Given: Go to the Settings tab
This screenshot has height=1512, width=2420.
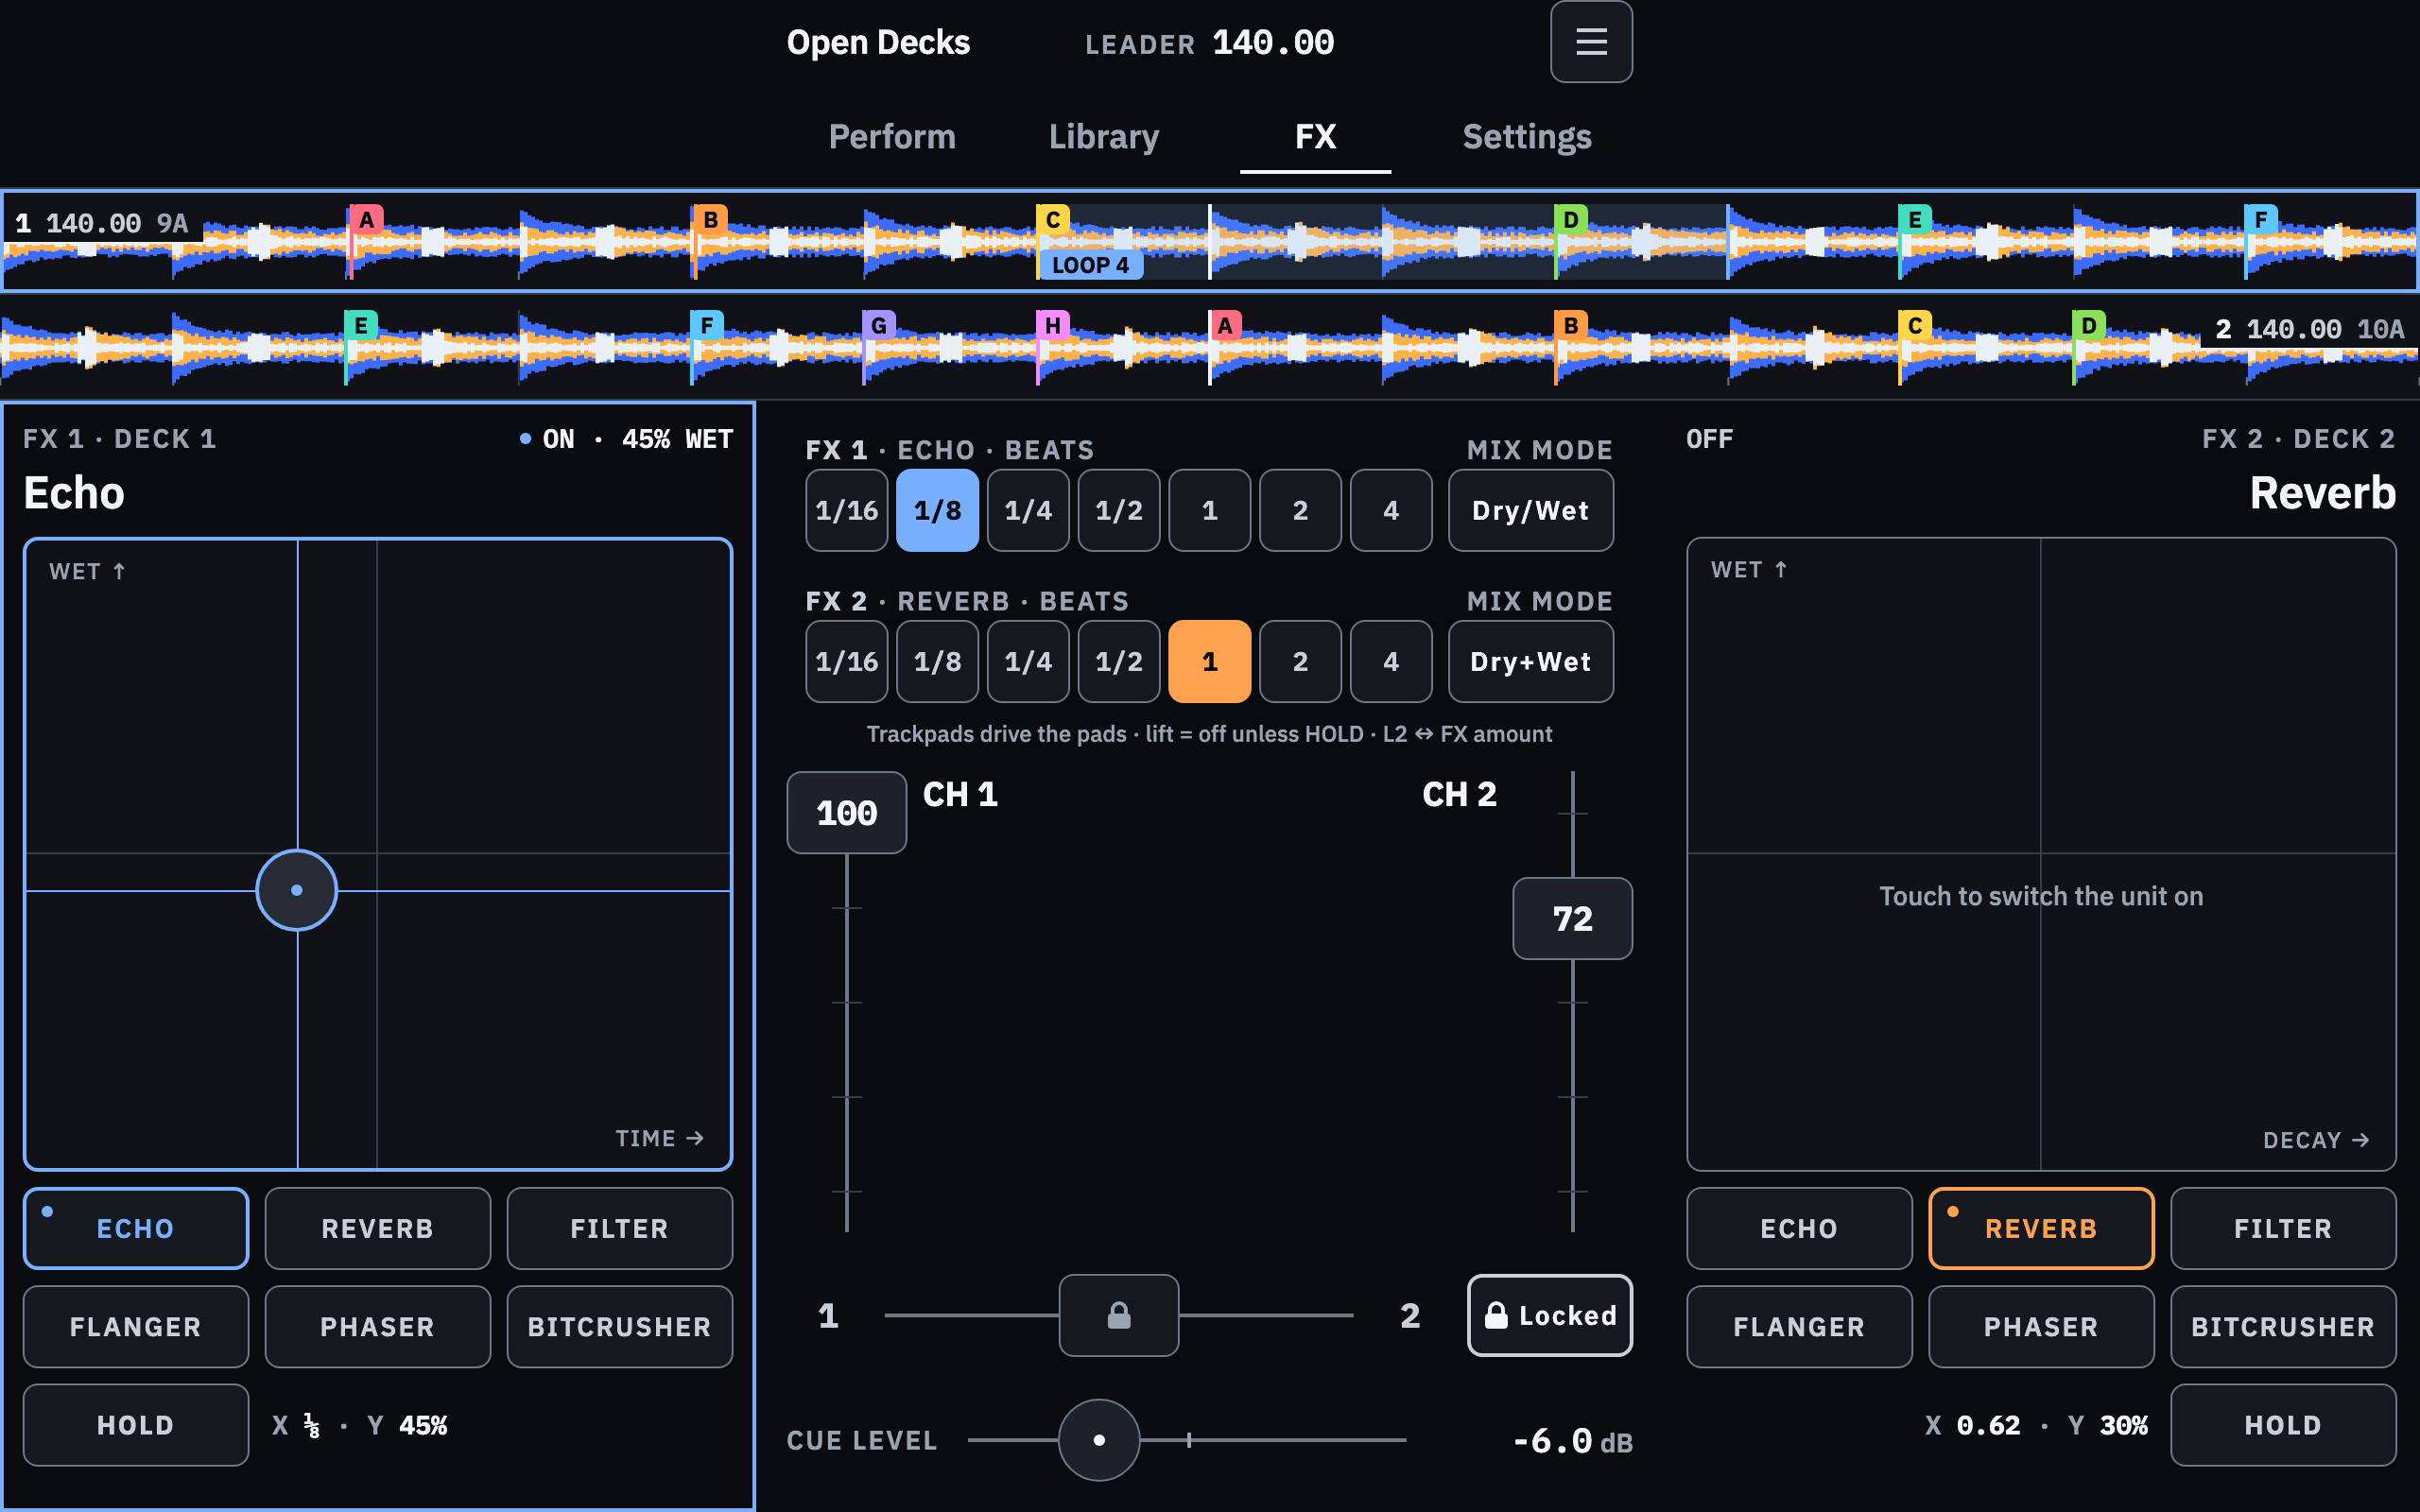Looking at the screenshot, I should 1527,137.
